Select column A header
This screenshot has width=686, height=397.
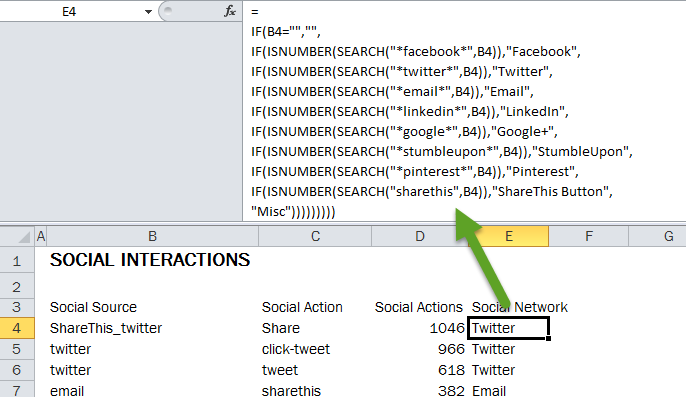[41, 236]
